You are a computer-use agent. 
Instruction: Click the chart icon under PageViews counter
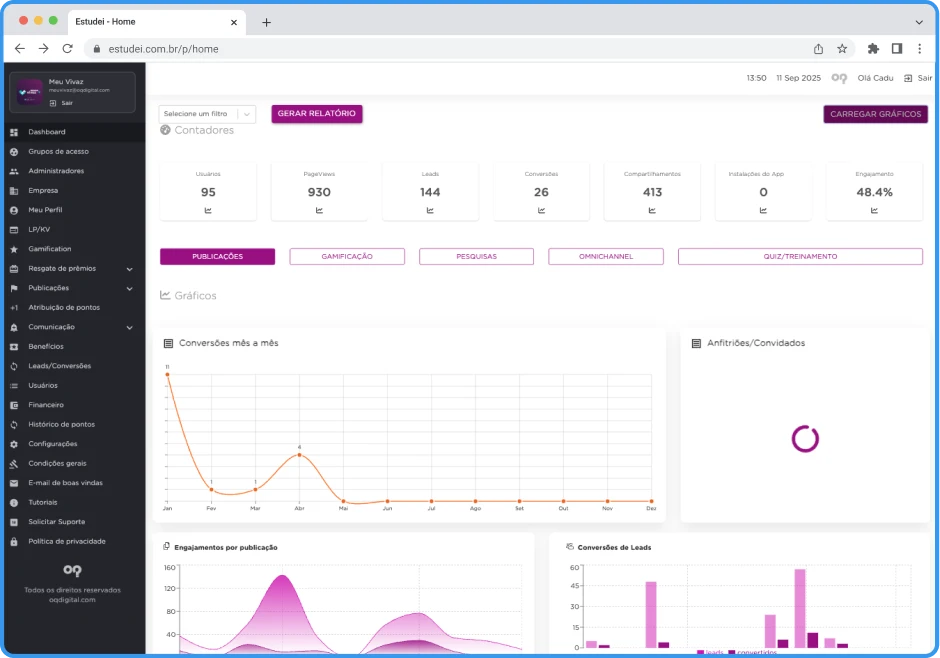pos(319,210)
